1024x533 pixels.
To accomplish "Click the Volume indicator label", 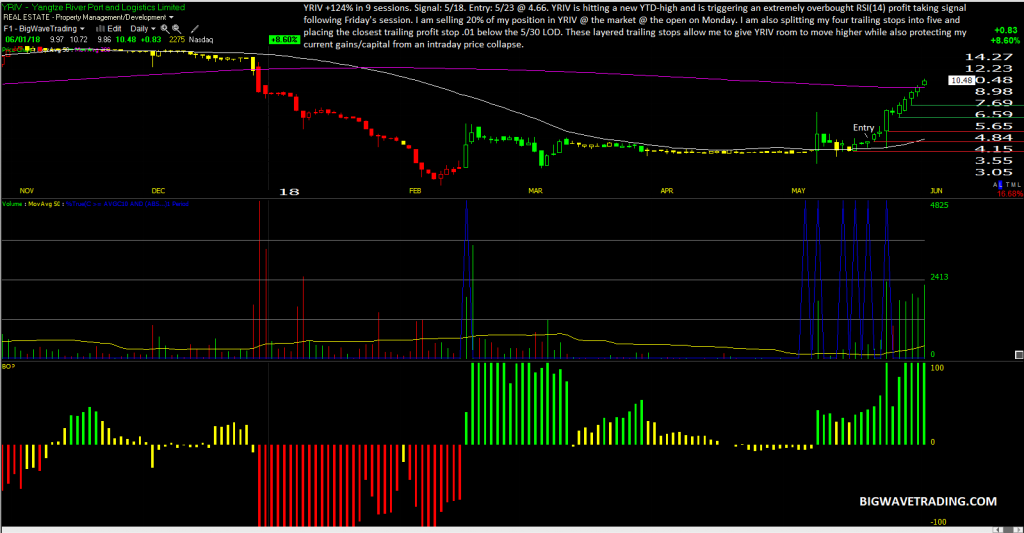I will pos(12,204).
